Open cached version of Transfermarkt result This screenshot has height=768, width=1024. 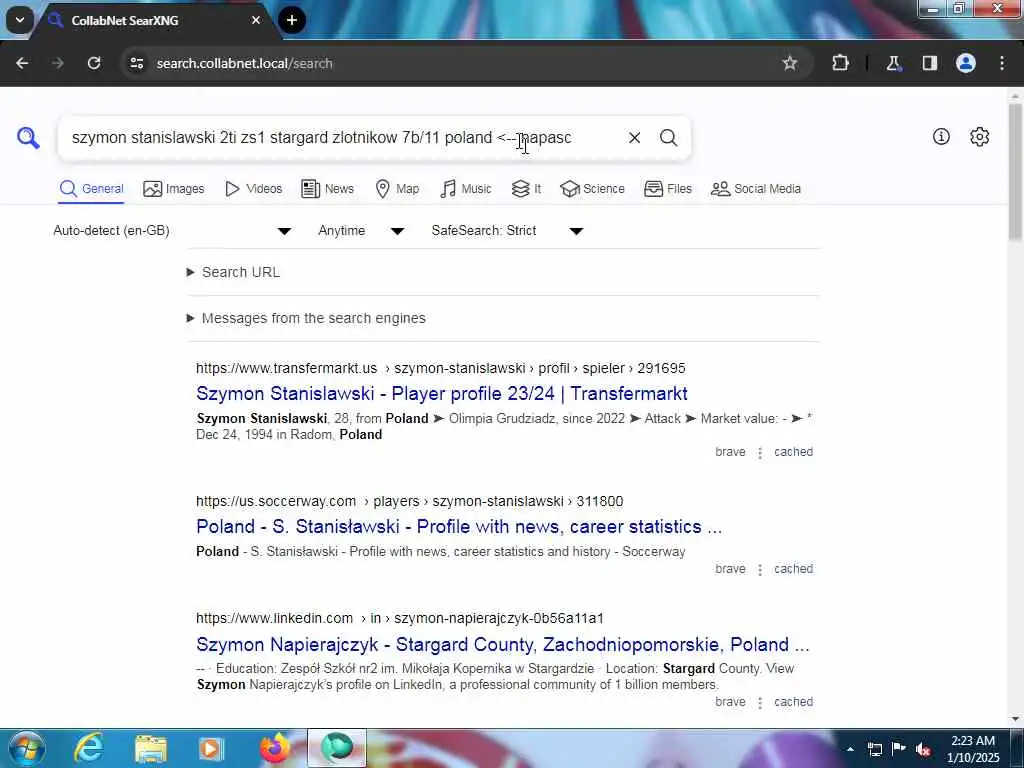coord(793,452)
